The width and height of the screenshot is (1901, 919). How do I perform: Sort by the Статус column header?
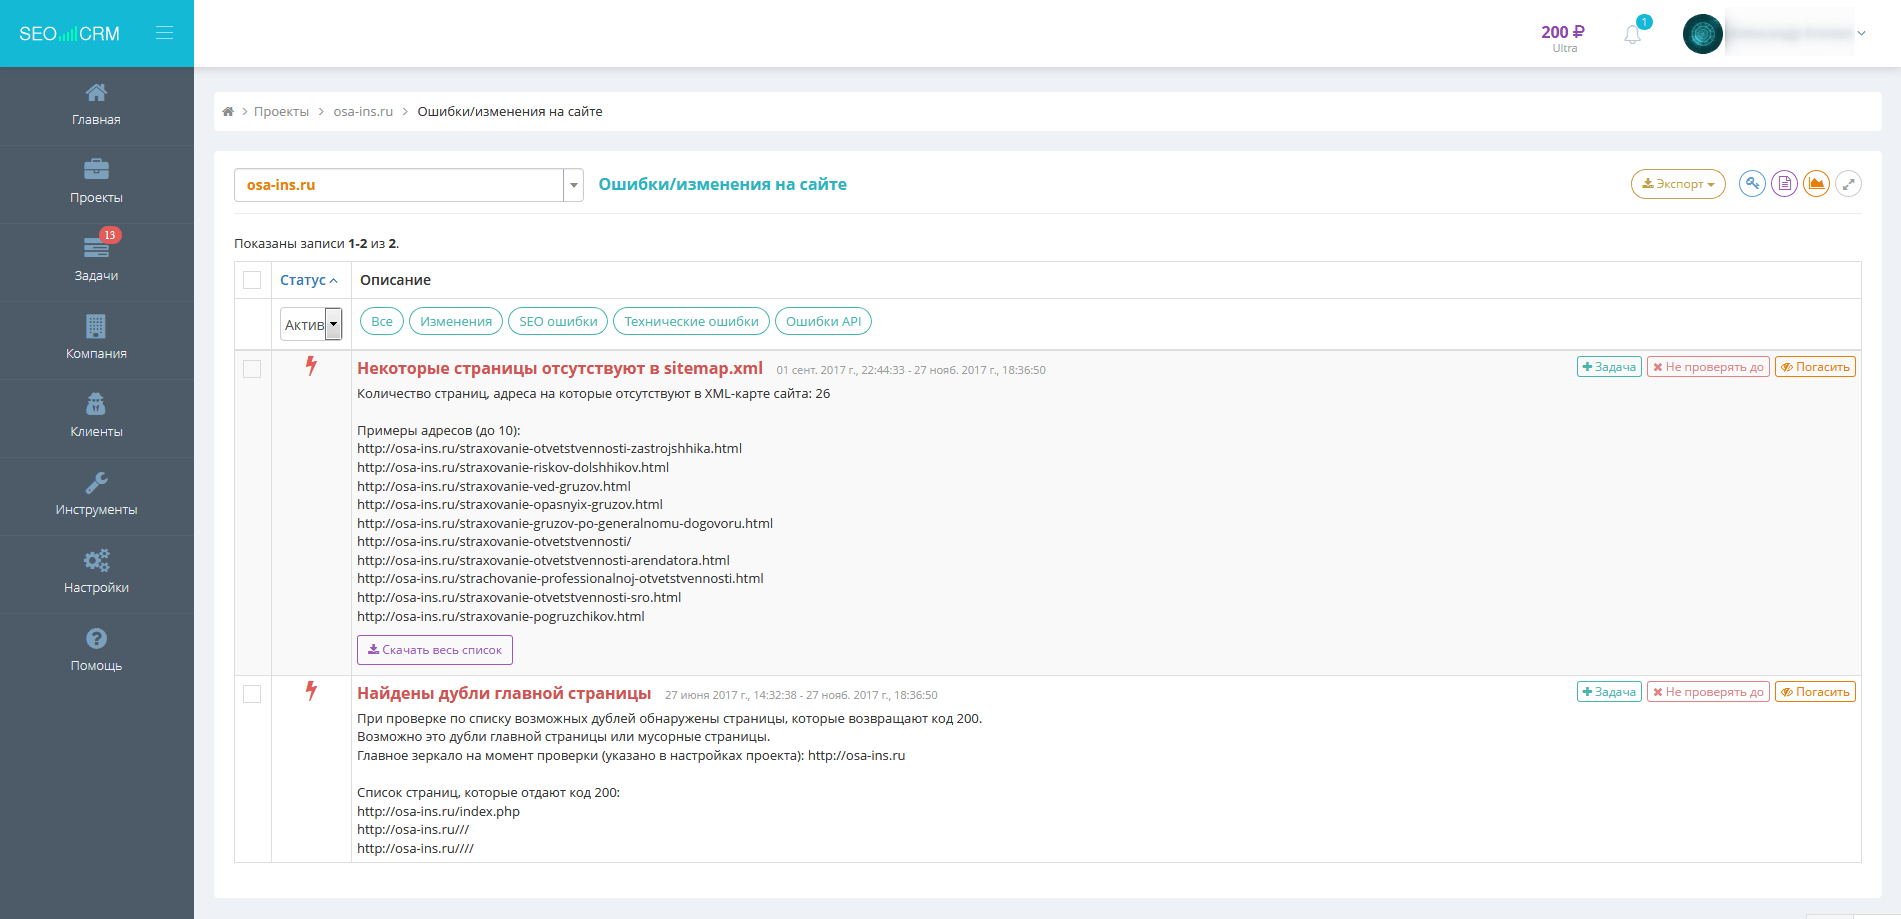point(309,280)
